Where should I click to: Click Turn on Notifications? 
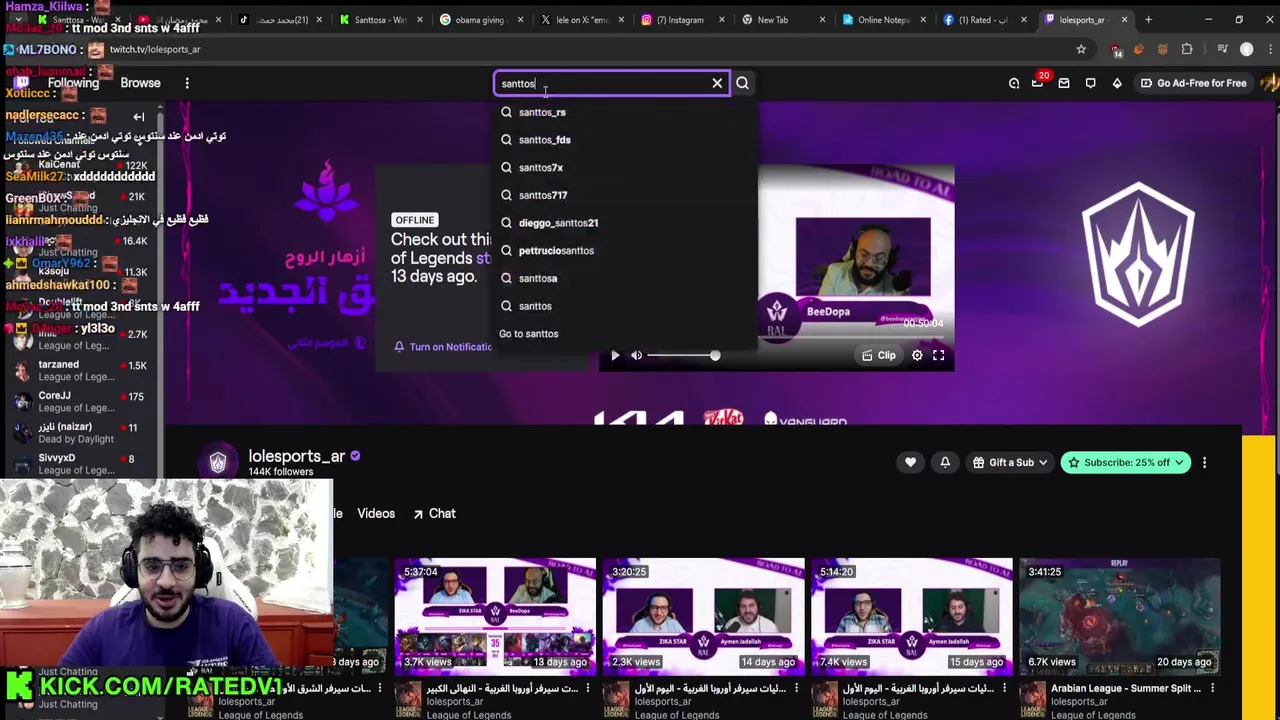(x=442, y=347)
